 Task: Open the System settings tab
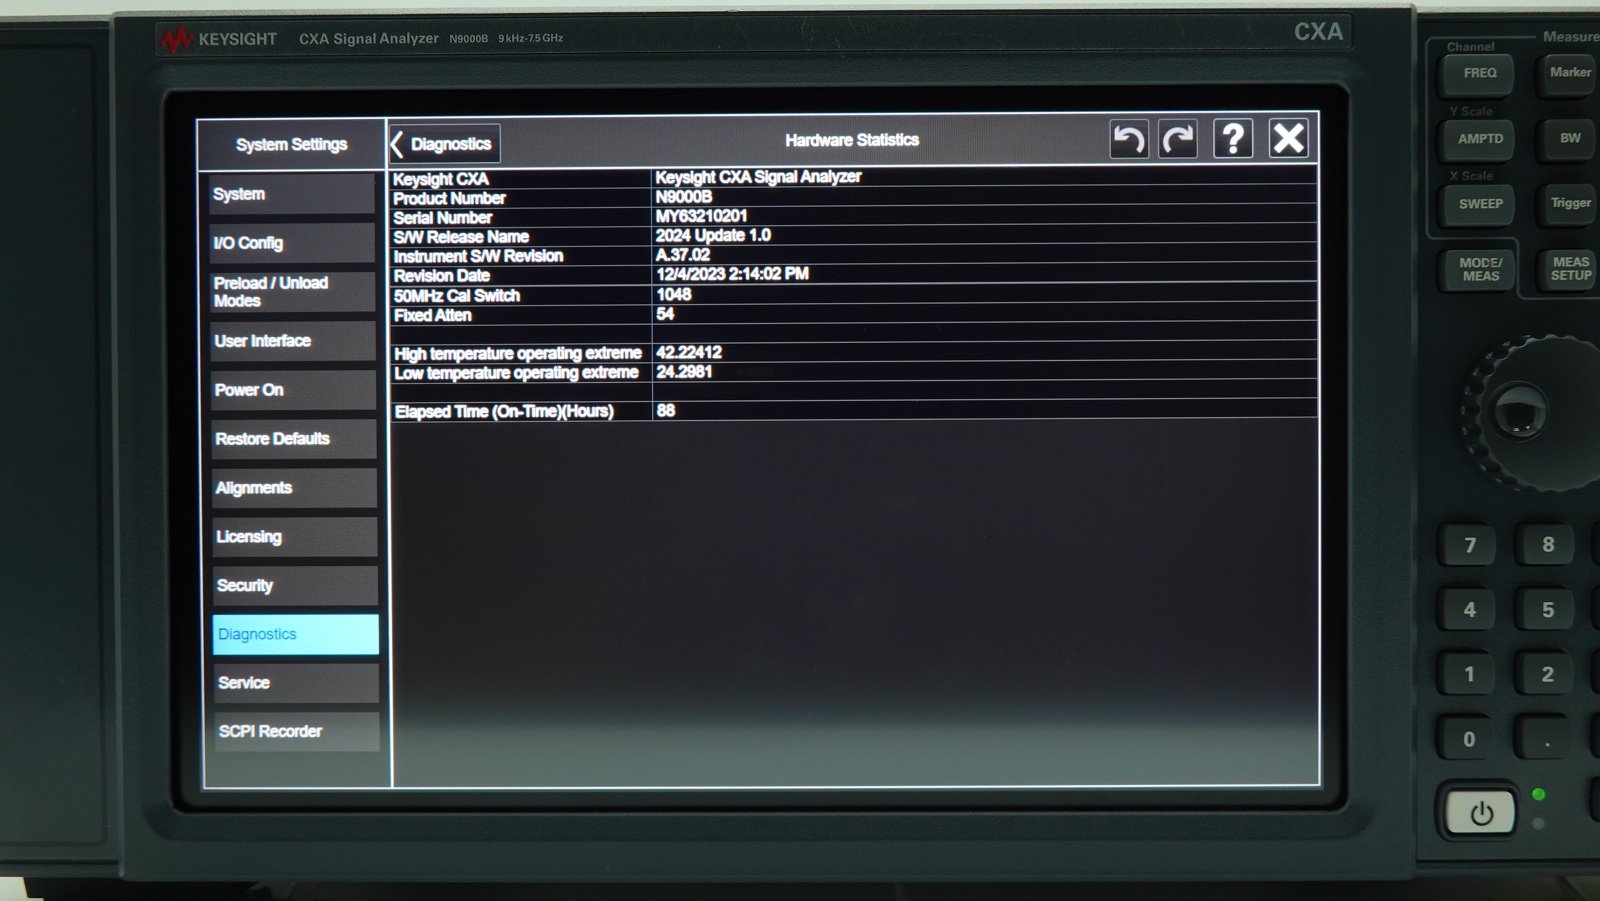click(x=292, y=194)
